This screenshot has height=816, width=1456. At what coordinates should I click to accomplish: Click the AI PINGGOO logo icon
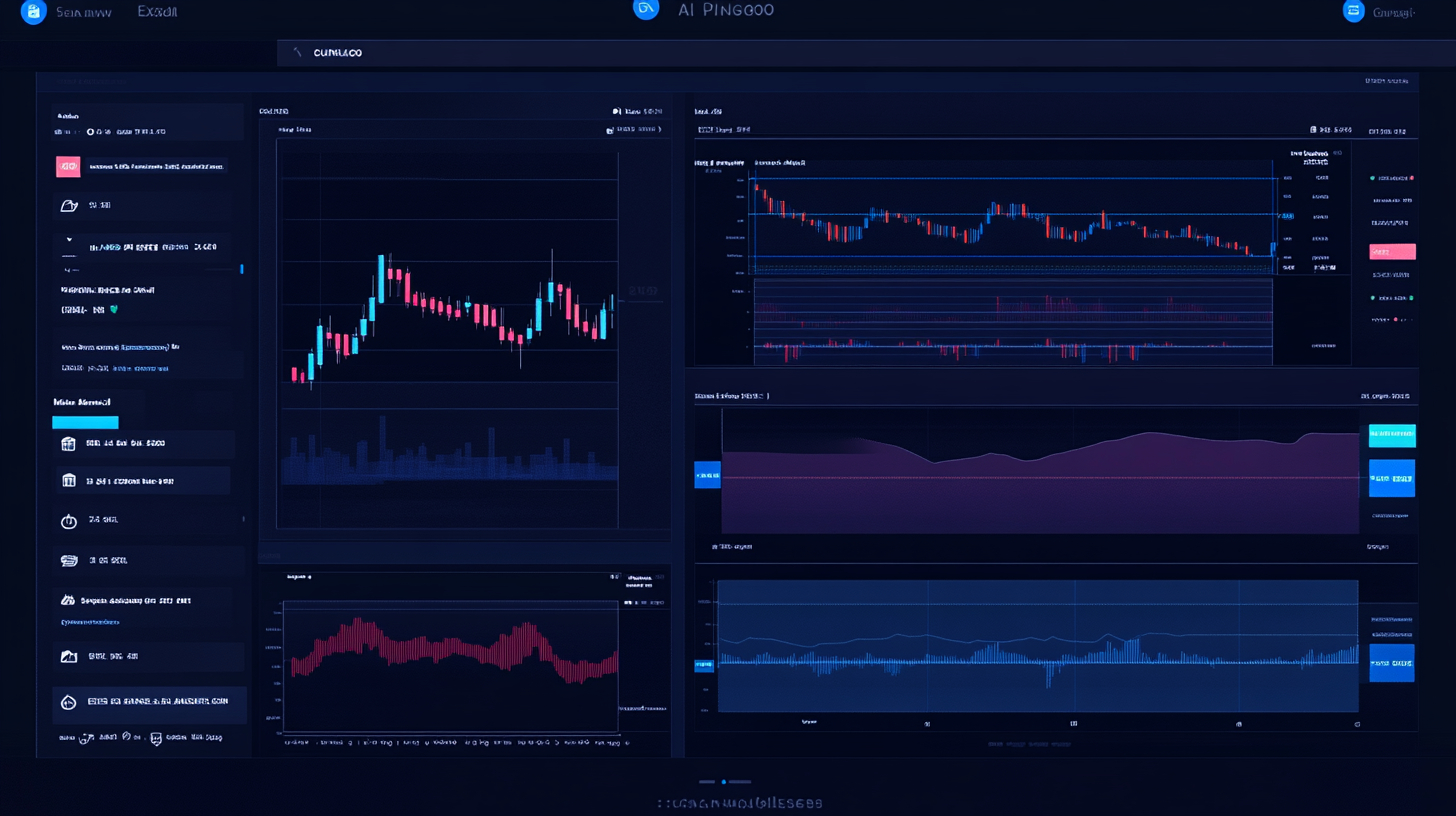pyautogui.click(x=646, y=10)
